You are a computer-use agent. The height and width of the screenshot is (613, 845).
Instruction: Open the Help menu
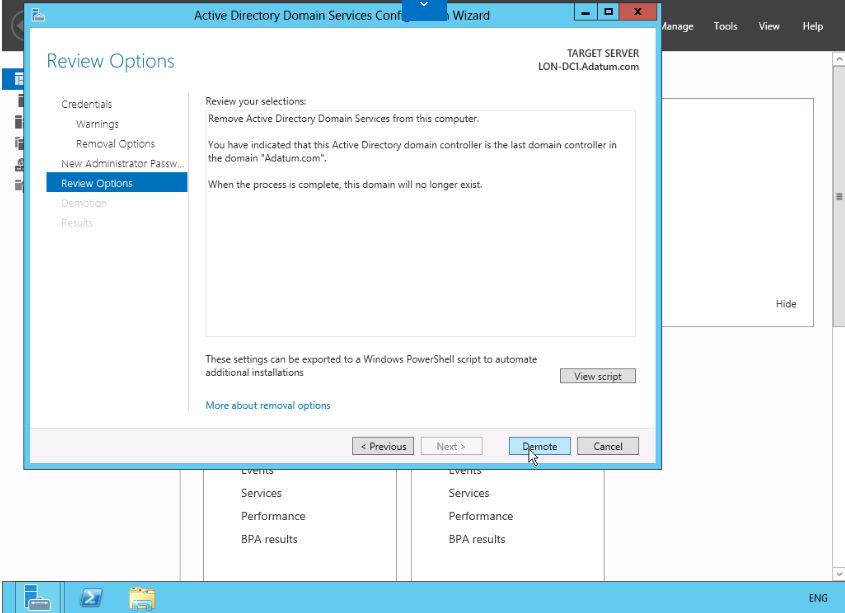(x=812, y=27)
